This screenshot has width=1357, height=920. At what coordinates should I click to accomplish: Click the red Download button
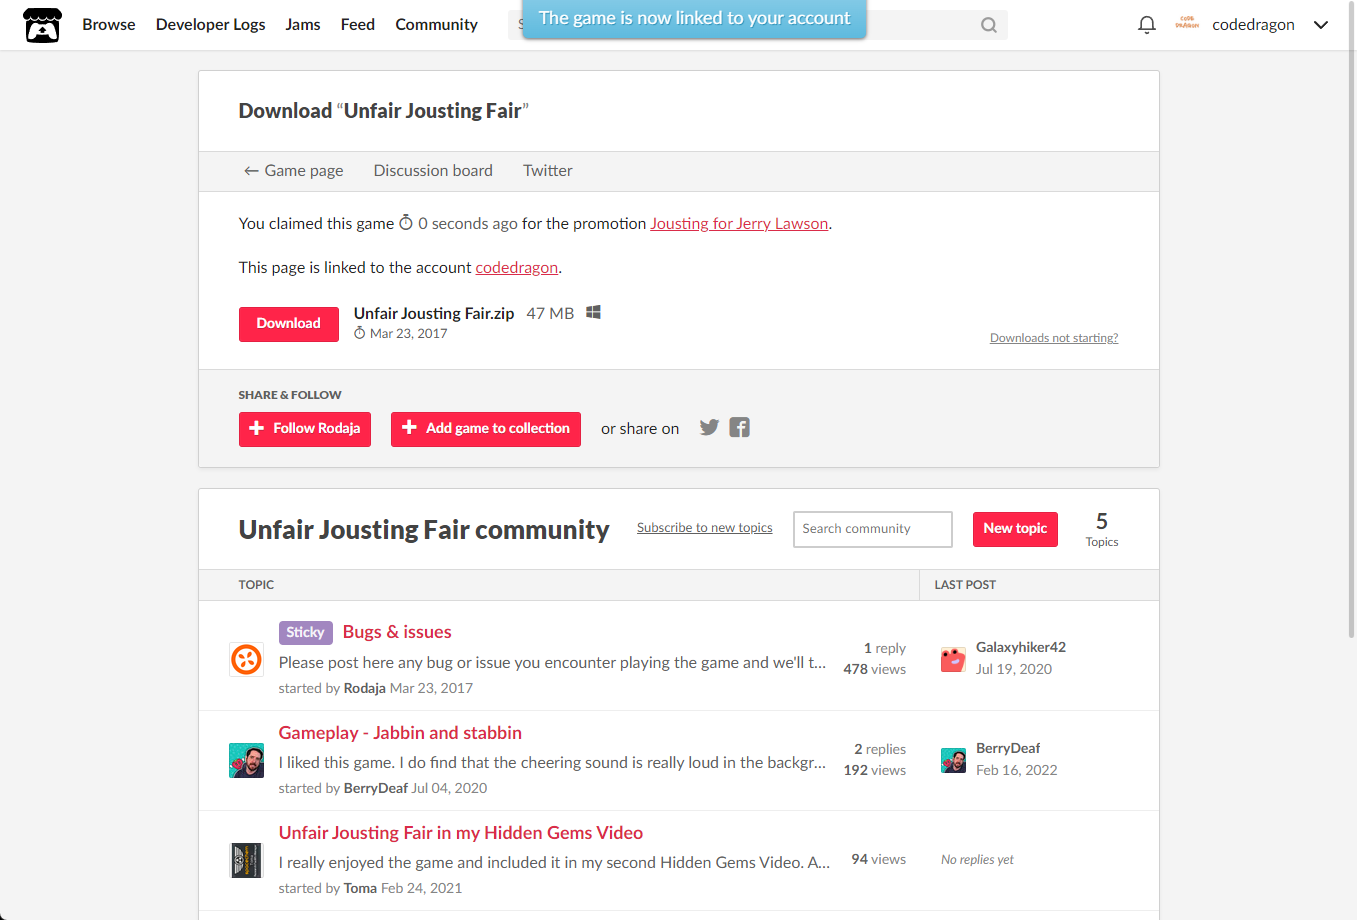289,324
